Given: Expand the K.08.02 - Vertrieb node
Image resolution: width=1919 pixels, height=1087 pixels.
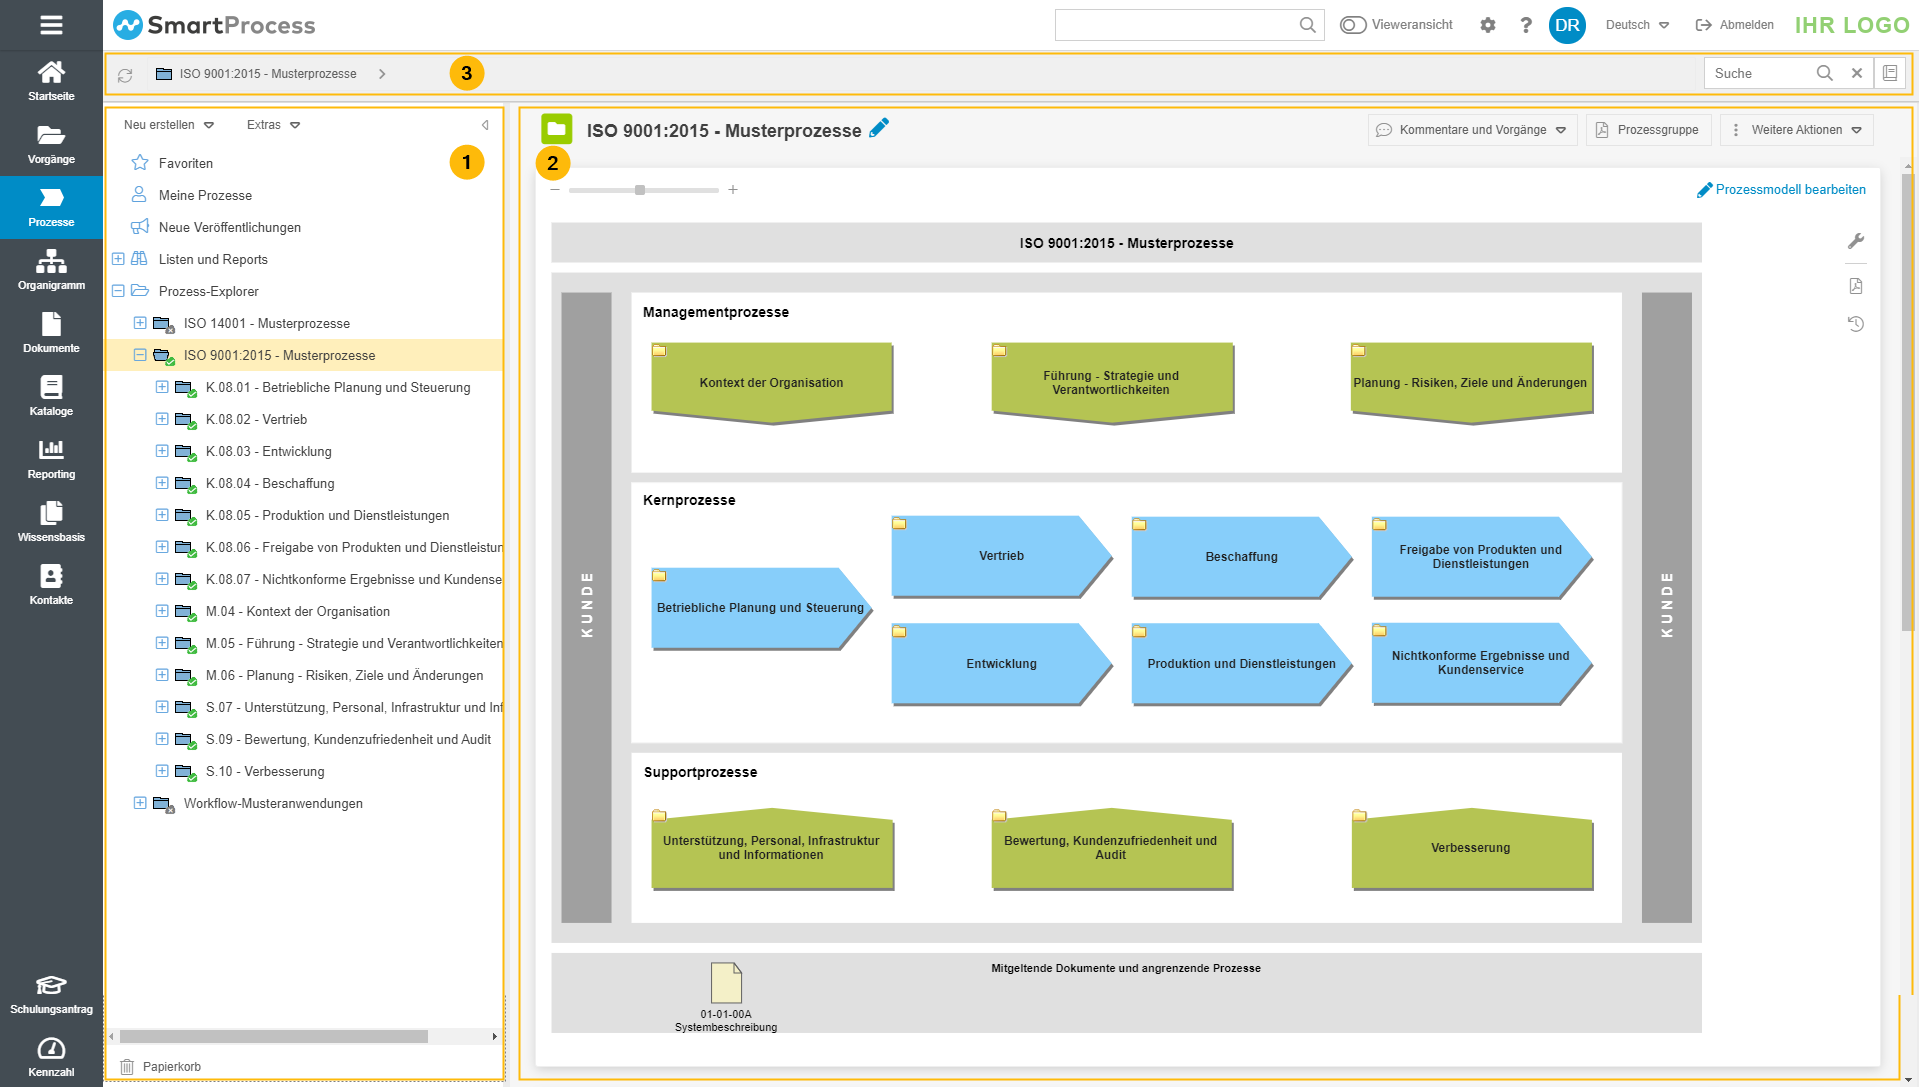Looking at the screenshot, I should pyautogui.click(x=162, y=419).
